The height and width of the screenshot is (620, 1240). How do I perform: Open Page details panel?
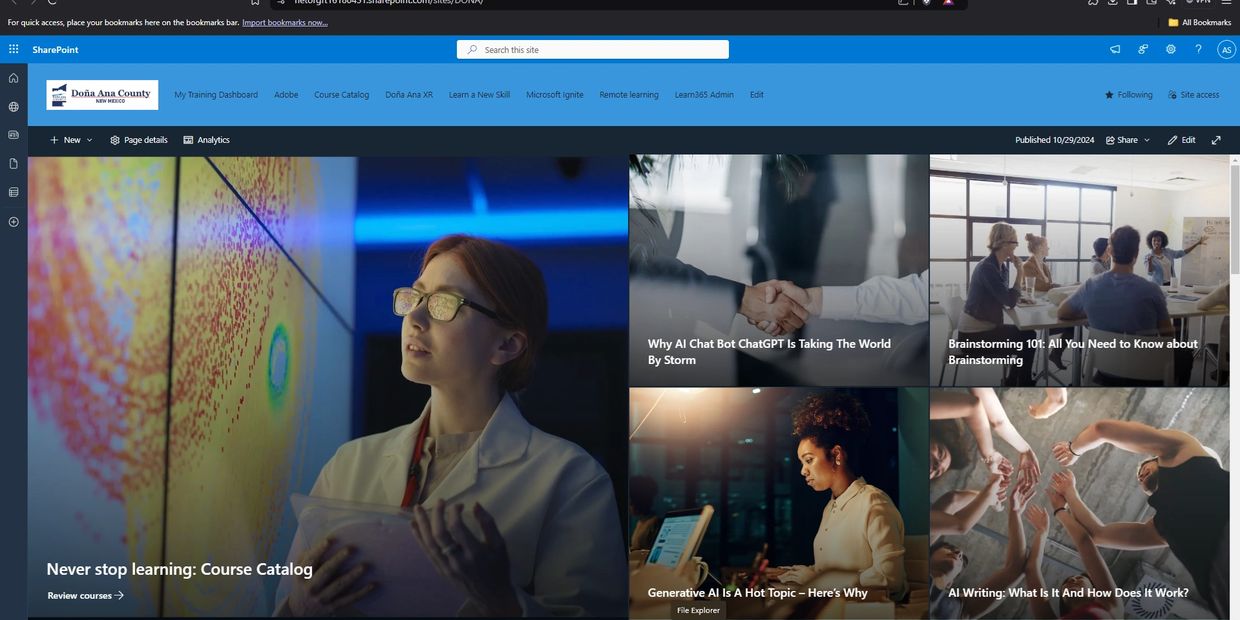tap(139, 140)
